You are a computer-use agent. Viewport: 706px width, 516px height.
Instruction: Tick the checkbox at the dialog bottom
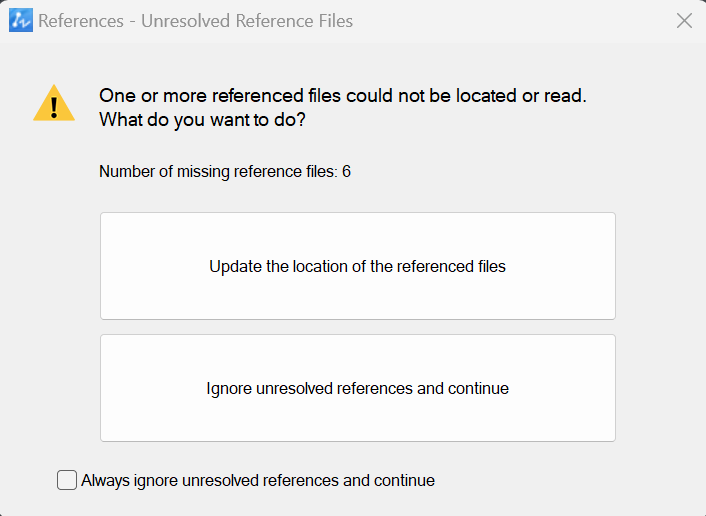point(67,480)
